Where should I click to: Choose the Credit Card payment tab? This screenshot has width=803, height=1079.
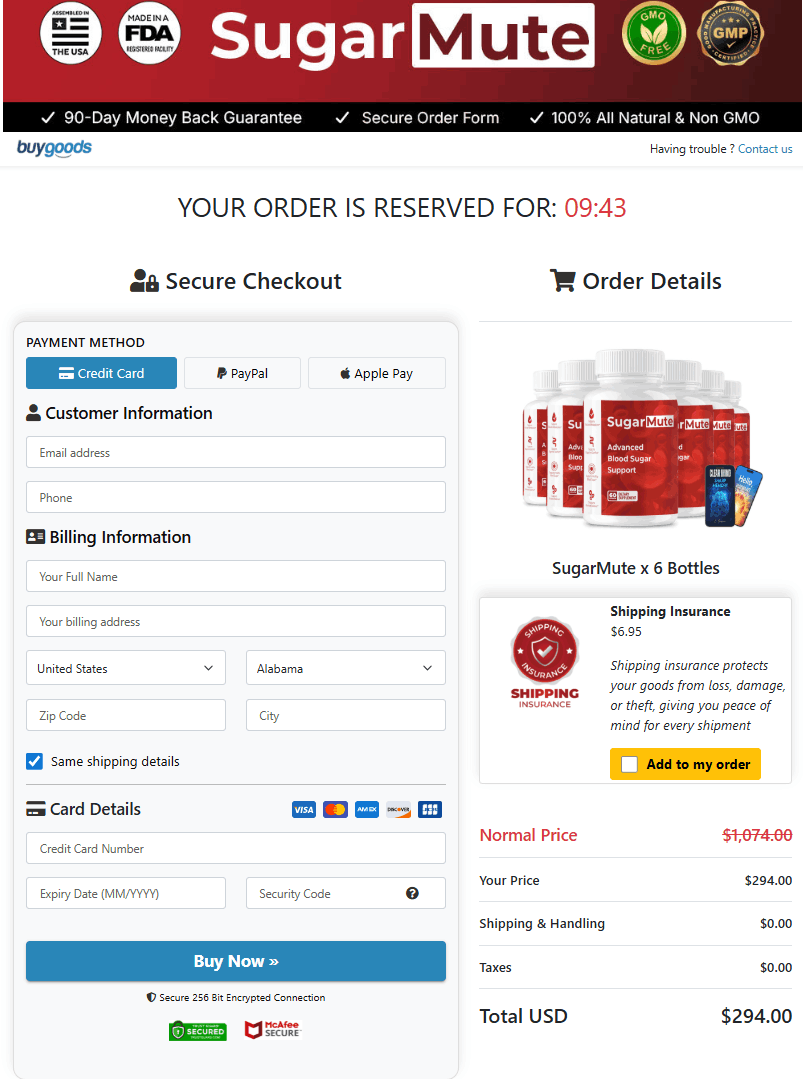pyautogui.click(x=101, y=373)
